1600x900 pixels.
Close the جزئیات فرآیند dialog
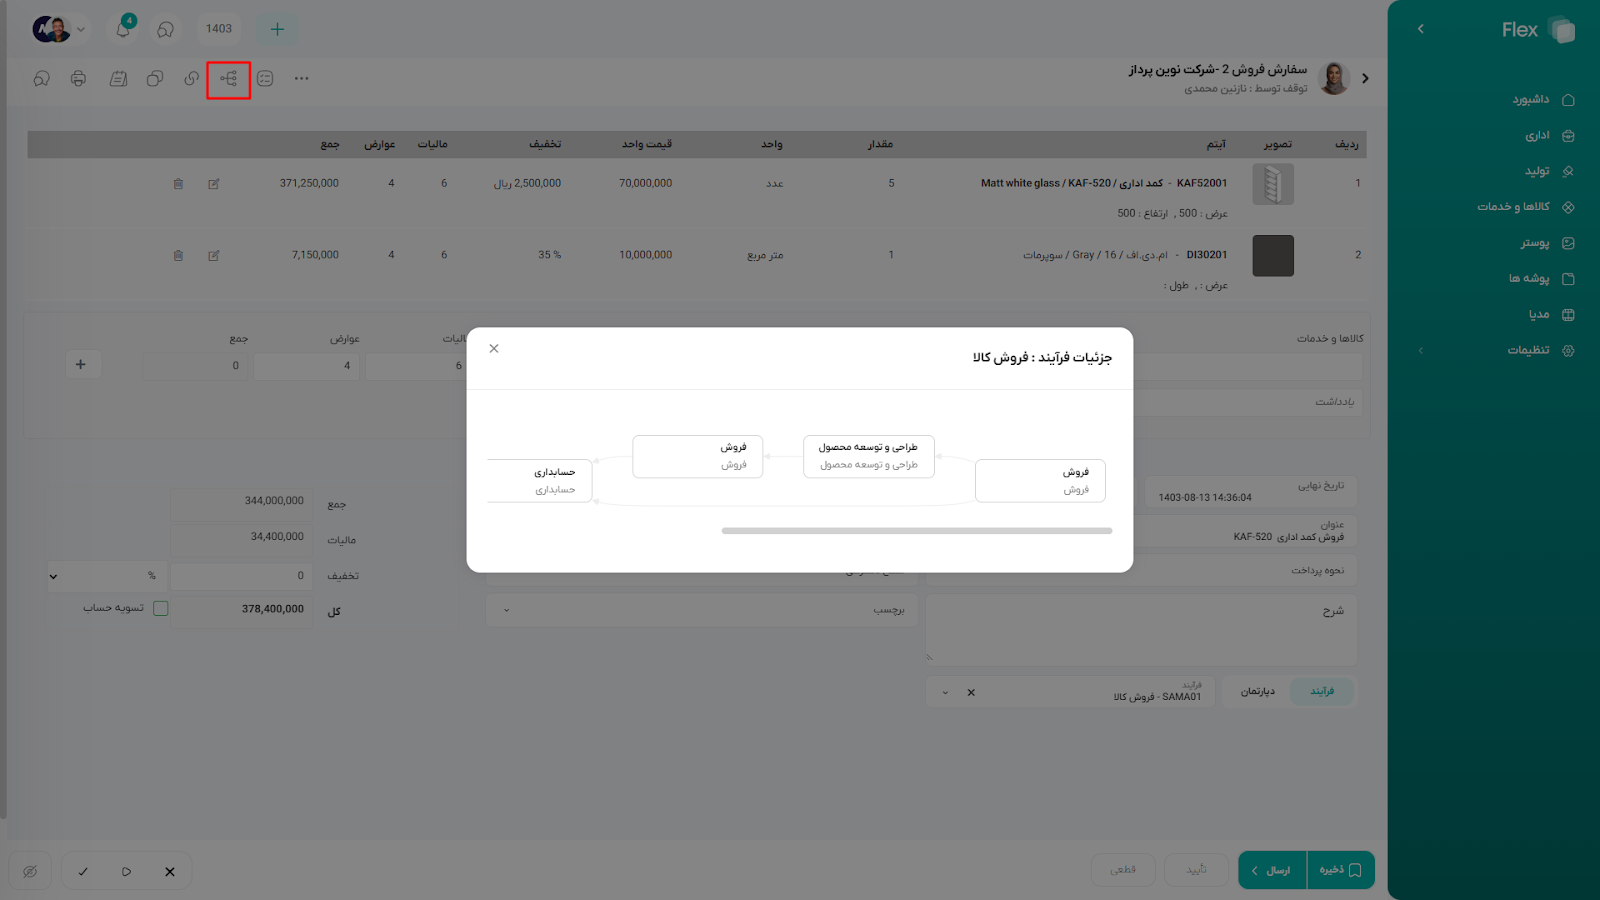tap(494, 348)
